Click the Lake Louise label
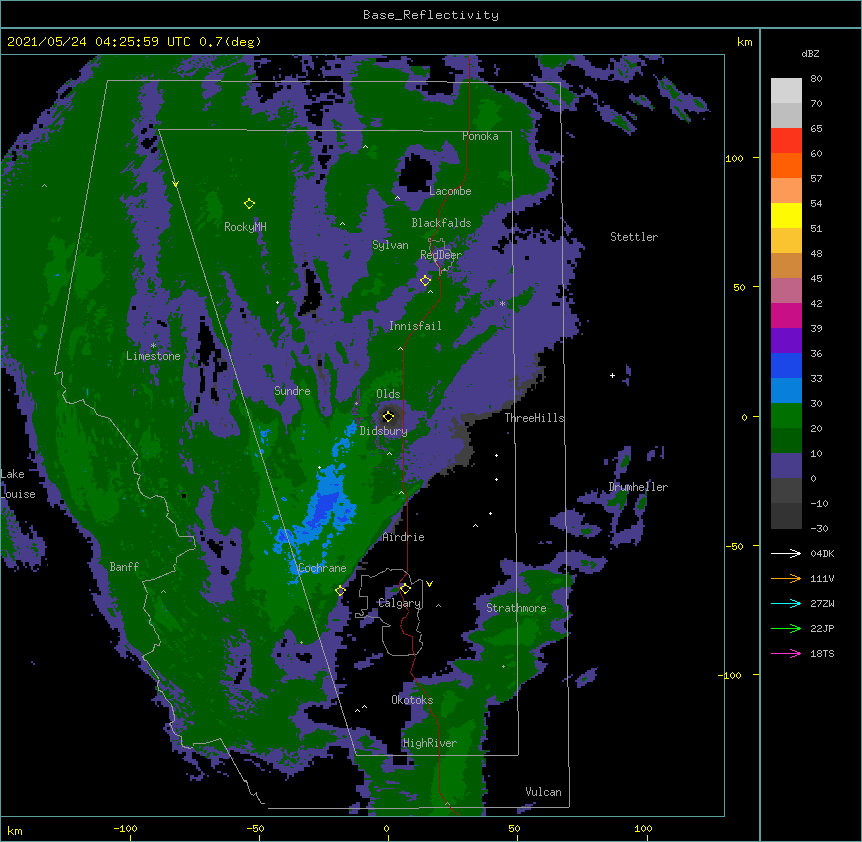This screenshot has width=862, height=842. pos(18,484)
